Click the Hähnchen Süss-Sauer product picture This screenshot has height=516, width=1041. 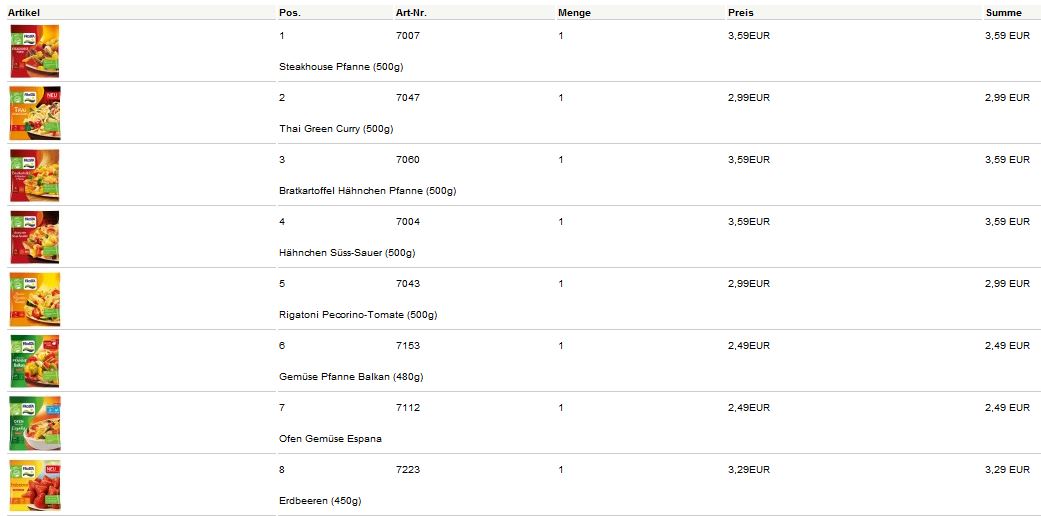tap(34, 237)
